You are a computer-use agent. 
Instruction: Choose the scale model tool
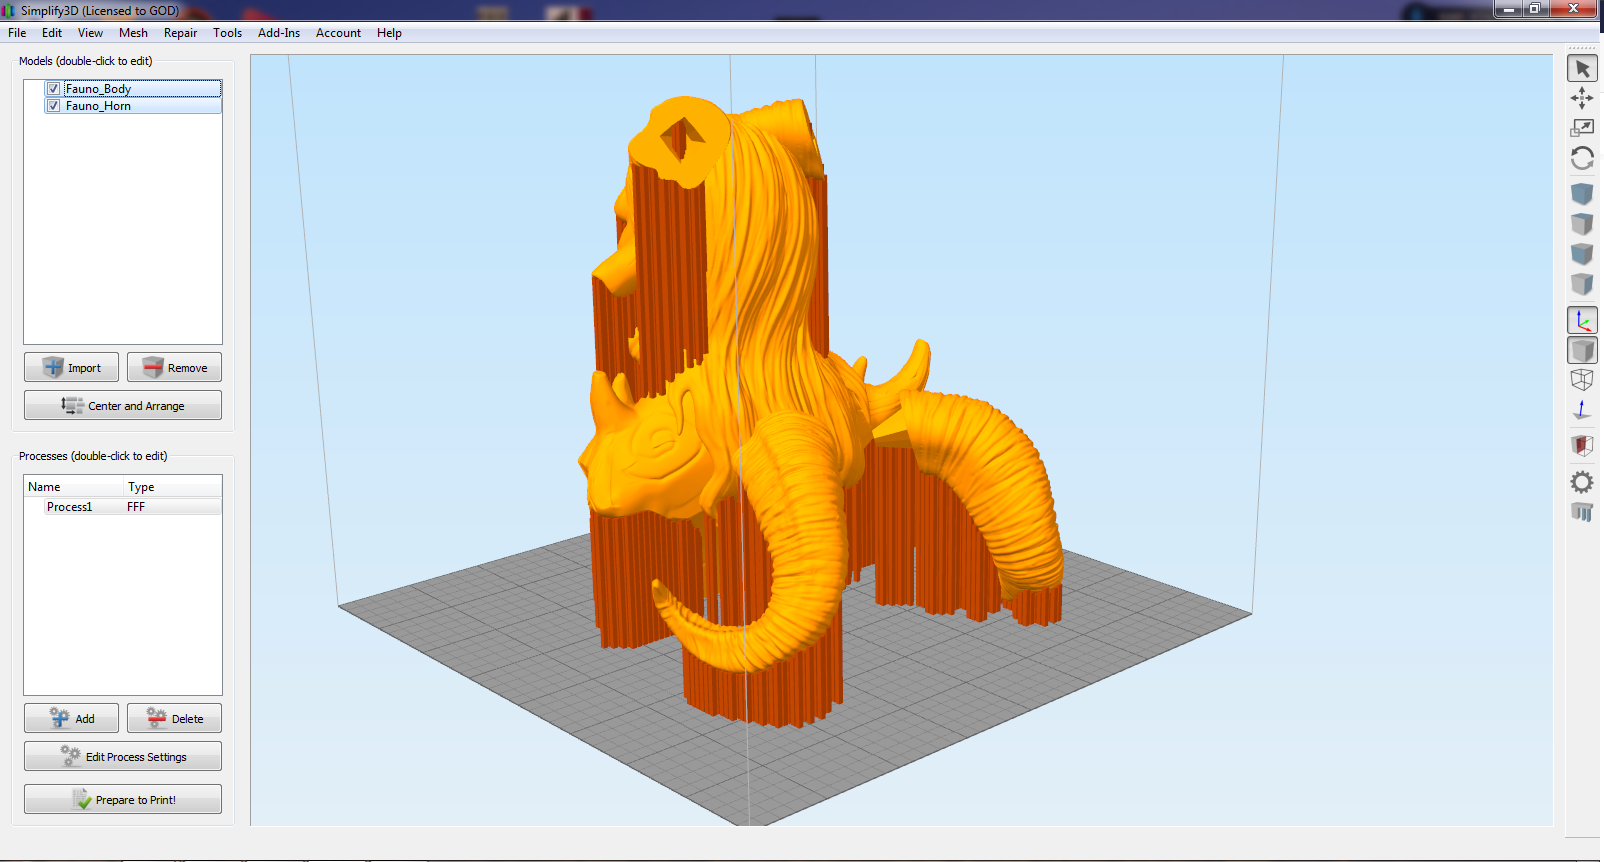point(1582,128)
